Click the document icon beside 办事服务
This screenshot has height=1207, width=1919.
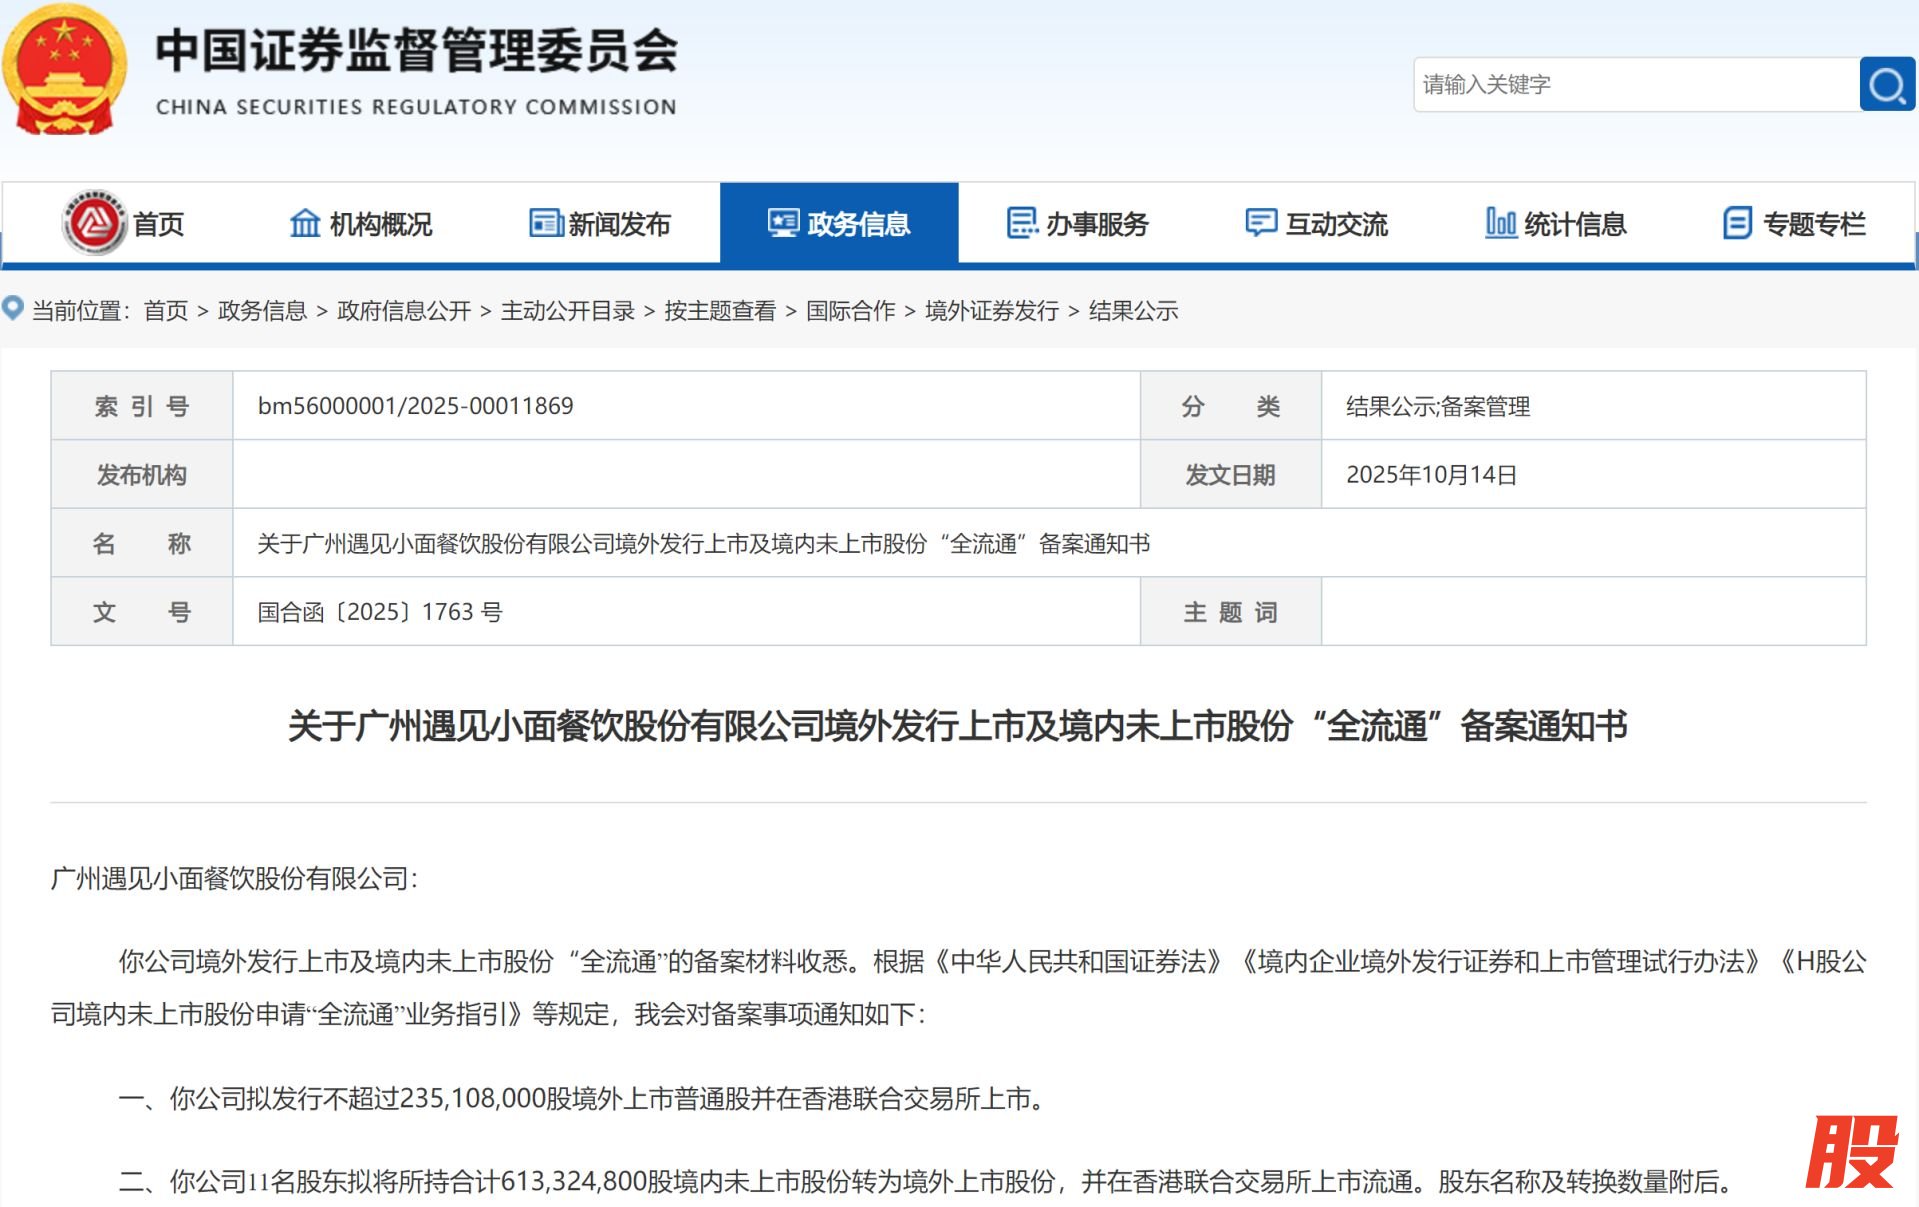[x=1022, y=223]
